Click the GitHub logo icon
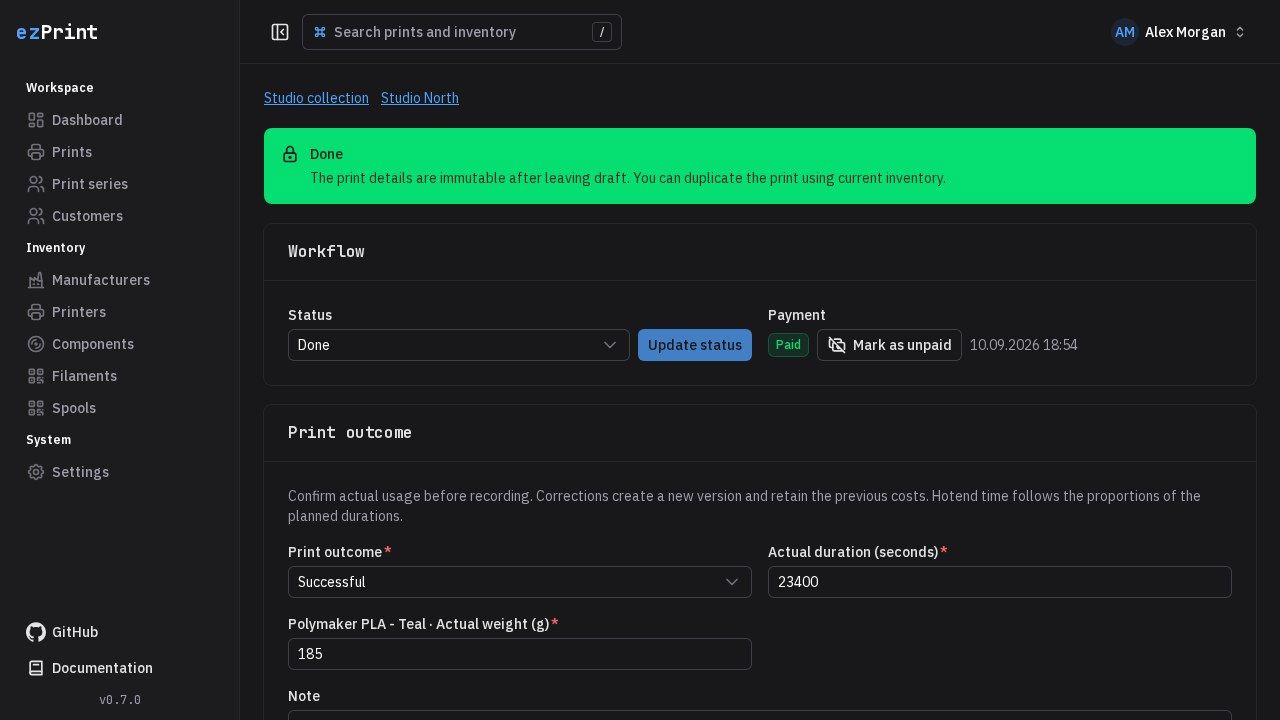The width and height of the screenshot is (1280, 720). pos(36,632)
